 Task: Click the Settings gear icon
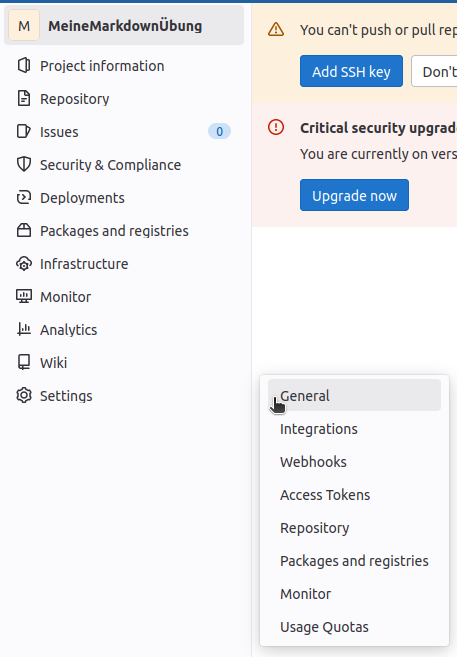[24, 396]
